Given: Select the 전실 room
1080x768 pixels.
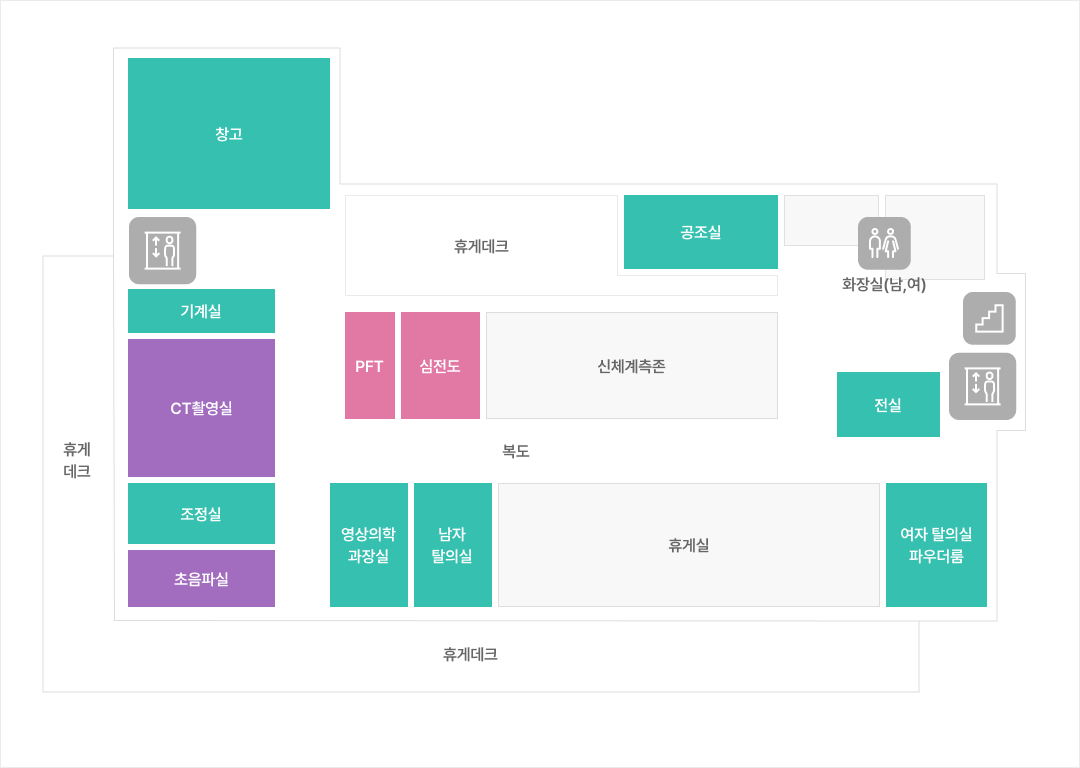Looking at the screenshot, I should click(x=888, y=405).
